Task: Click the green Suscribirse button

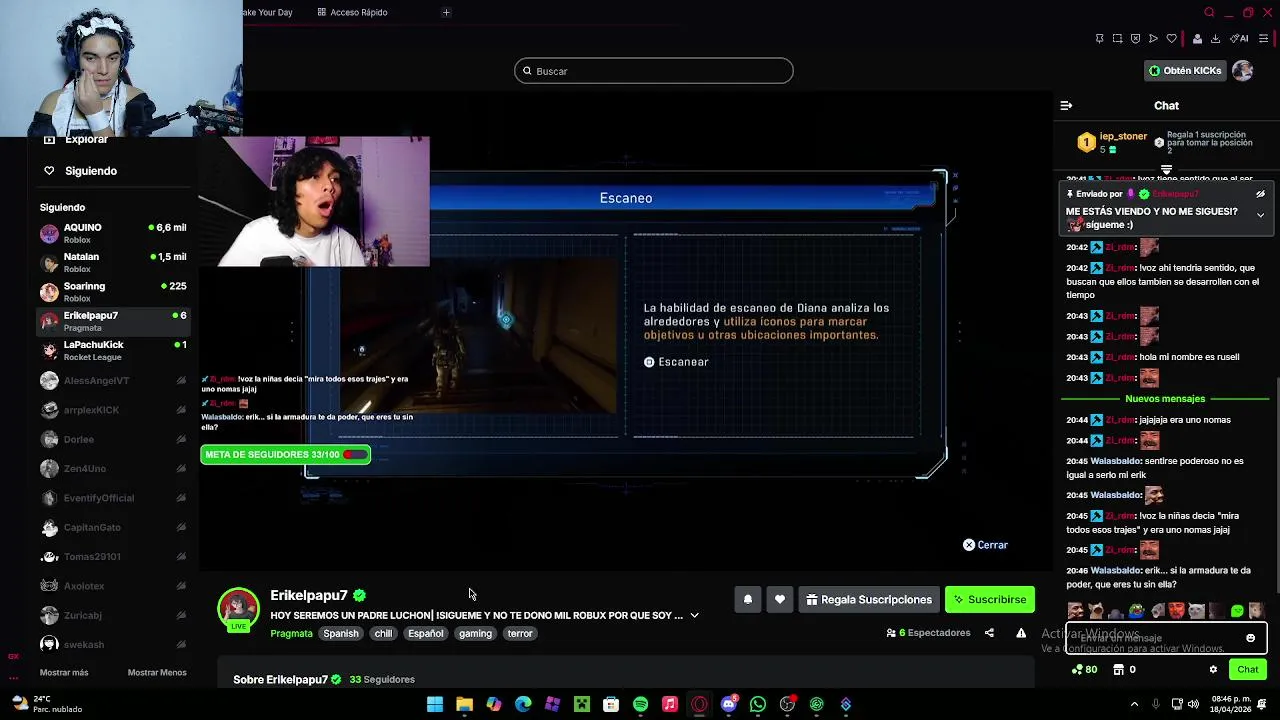Action: point(989,600)
